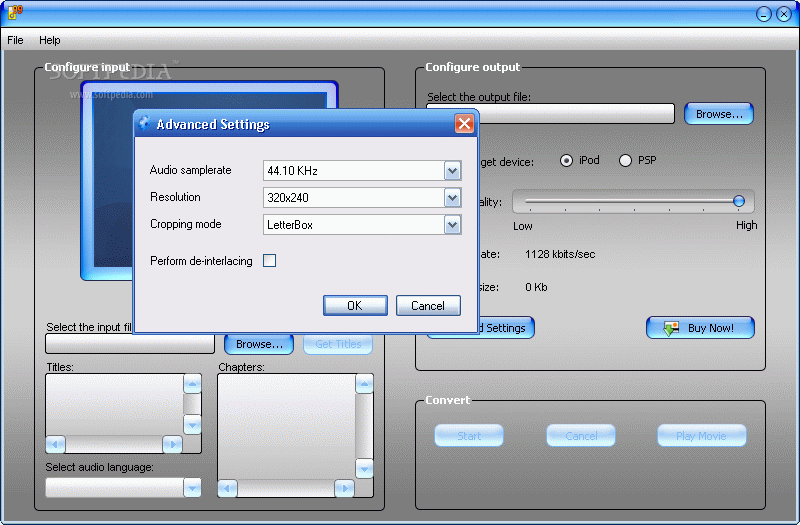Image resolution: width=800 pixels, height=525 pixels.
Task: Click the Titles list scroll right arrow
Action: coord(172,444)
